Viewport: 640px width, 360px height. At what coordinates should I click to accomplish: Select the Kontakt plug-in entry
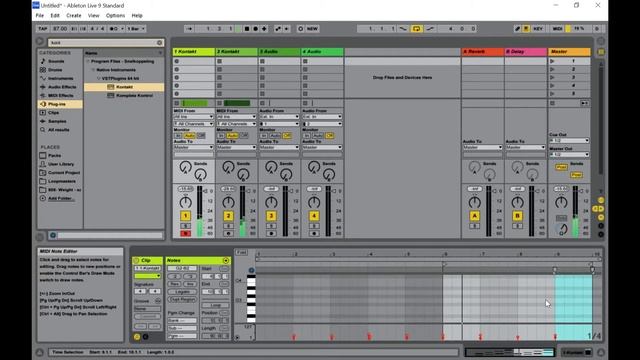(x=124, y=87)
